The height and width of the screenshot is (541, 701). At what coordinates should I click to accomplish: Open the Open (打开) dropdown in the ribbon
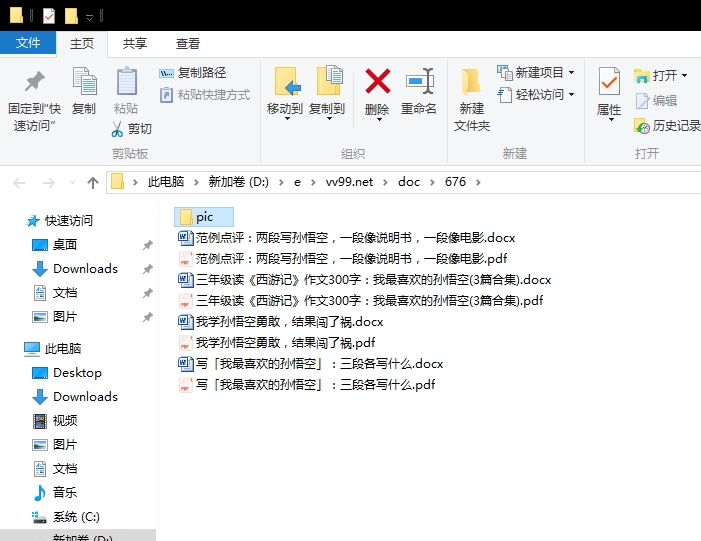[661, 76]
